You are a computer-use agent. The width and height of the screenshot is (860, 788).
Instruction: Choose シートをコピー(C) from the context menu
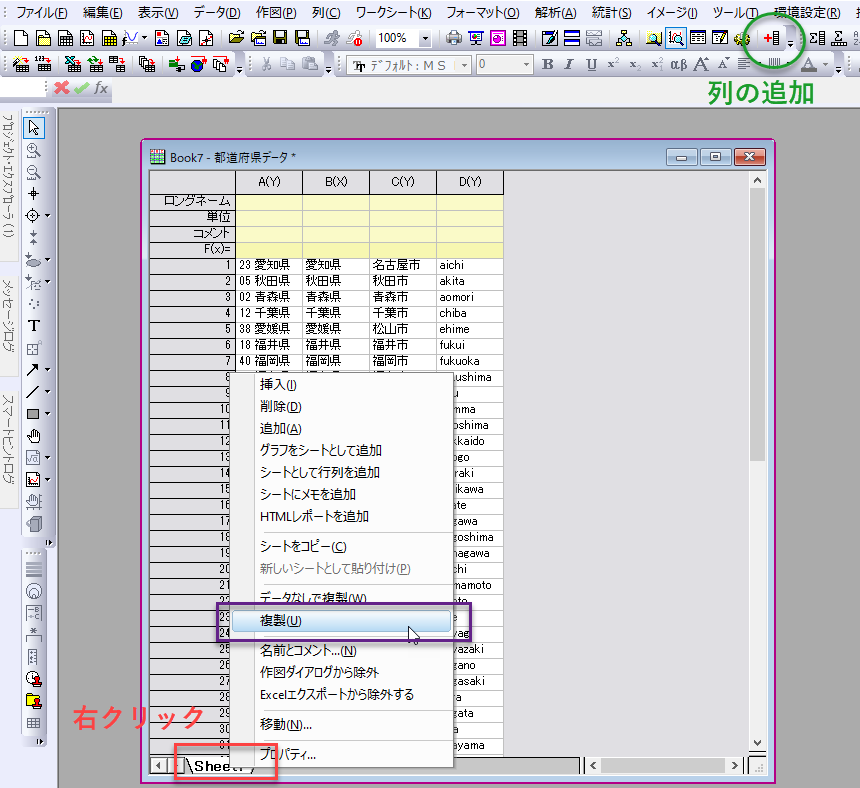342,546
